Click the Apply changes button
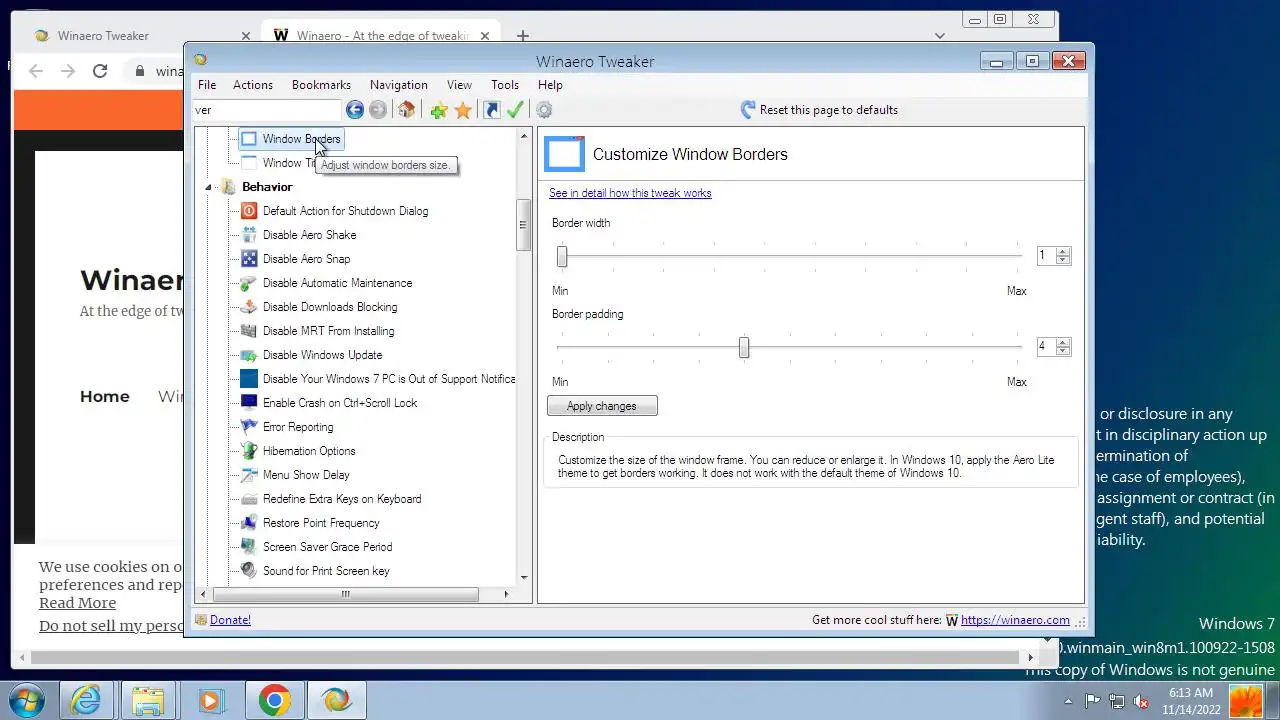This screenshot has width=1280, height=720. click(x=602, y=406)
